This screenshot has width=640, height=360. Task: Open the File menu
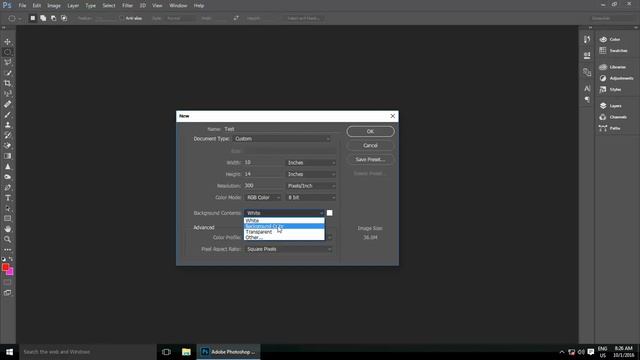(x=22, y=6)
